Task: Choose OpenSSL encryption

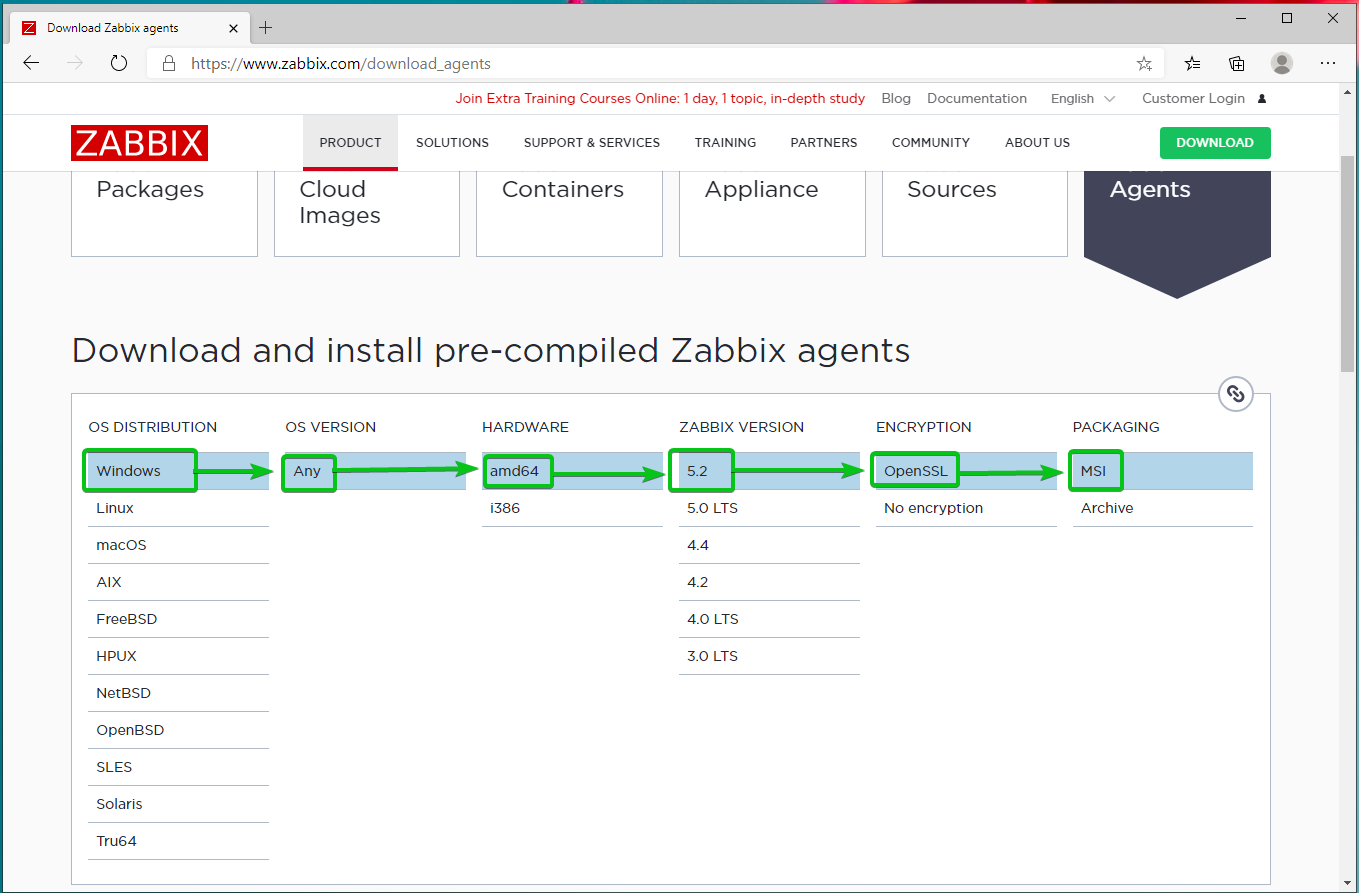Action: [x=966, y=471]
